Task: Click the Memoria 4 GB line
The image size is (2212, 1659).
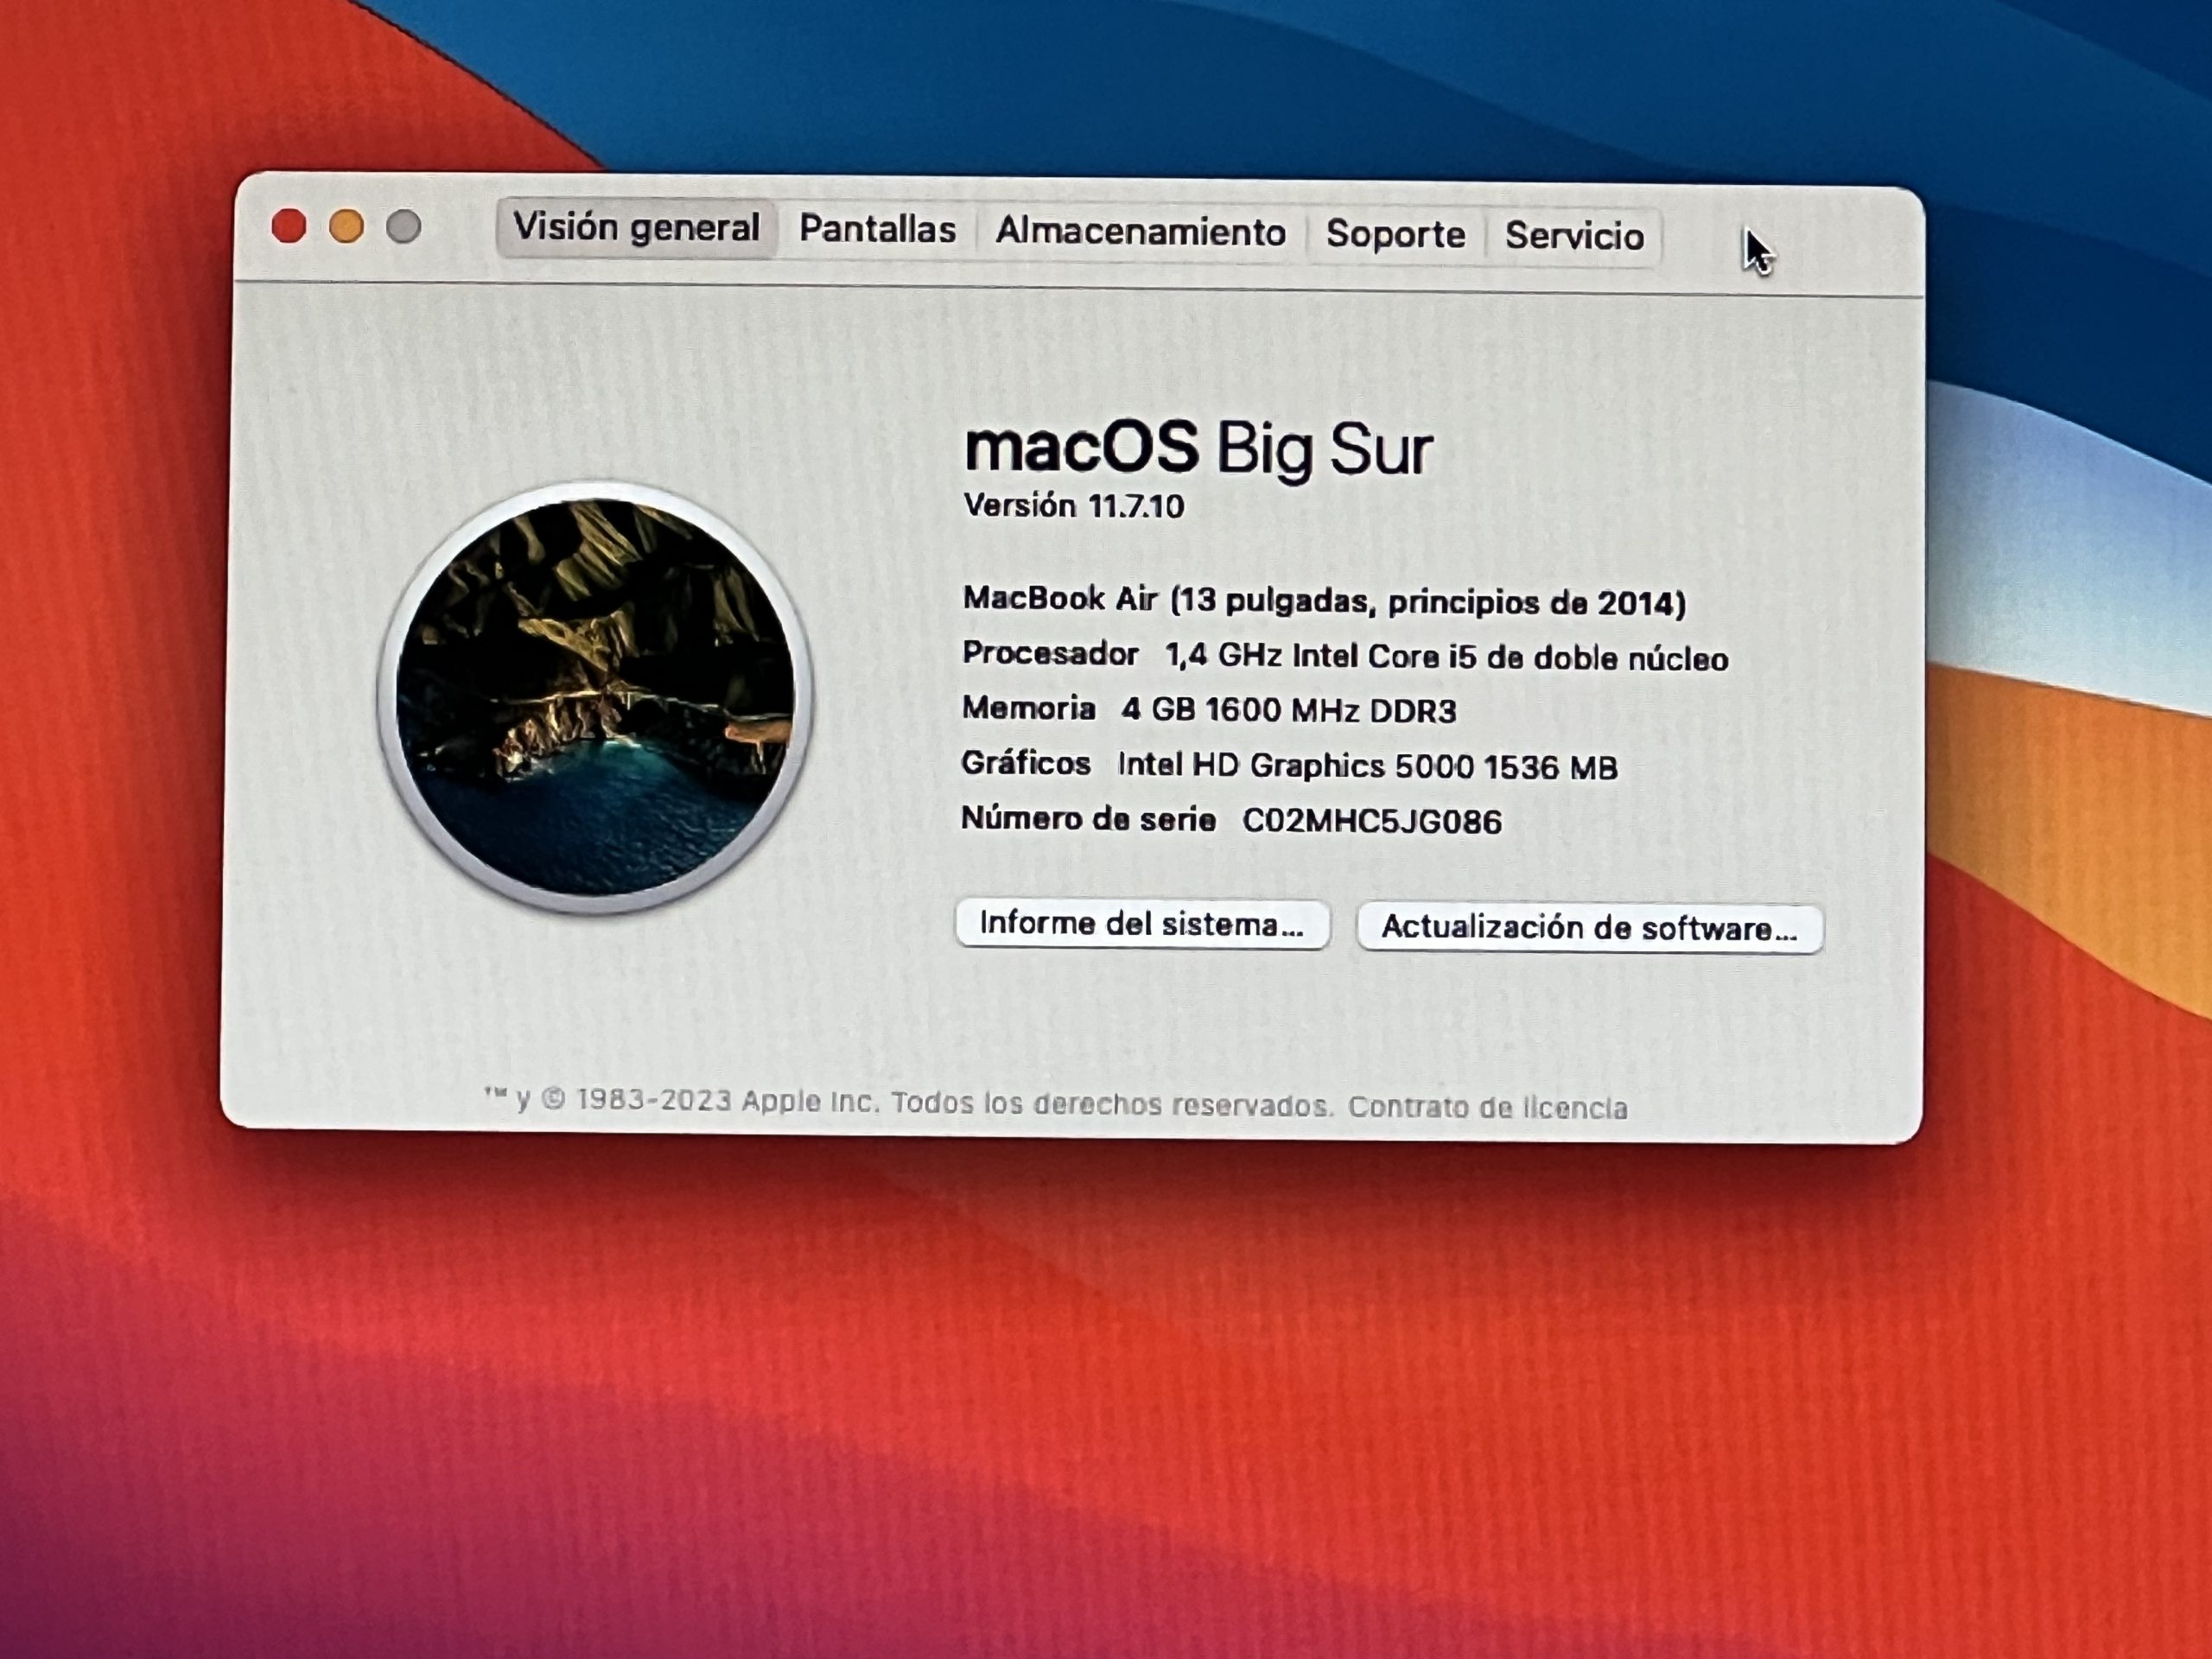Action: tap(1208, 710)
